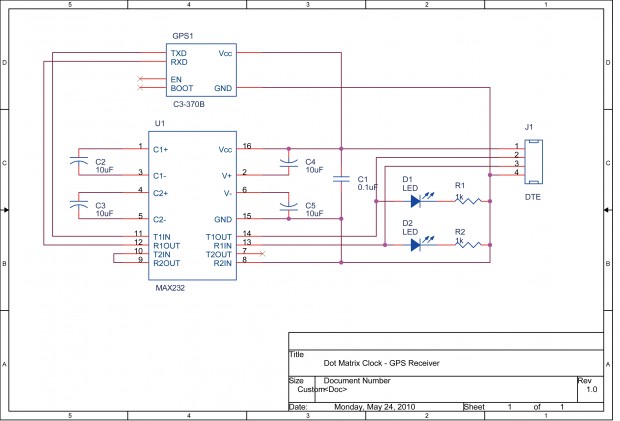Image resolution: width=620 pixels, height=421 pixels.
Task: Click the R2 1k resistor symbol
Action: [468, 245]
